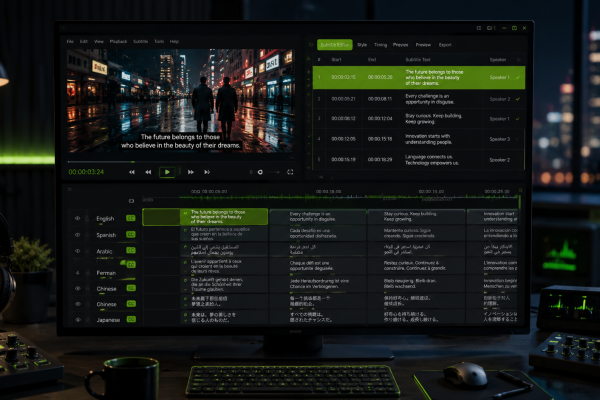Viewport: 600px width, 400px height.
Task: Select the active Subtitle Editor button
Action: 335,45
